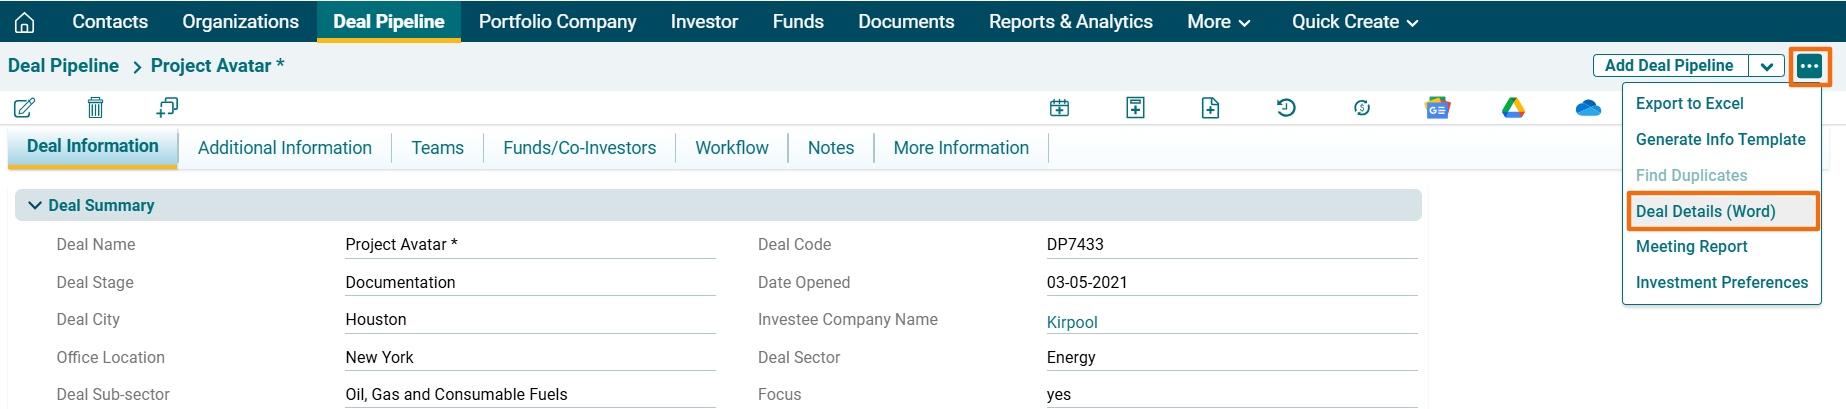Select Deal Details (Word) menu option

point(1705,211)
